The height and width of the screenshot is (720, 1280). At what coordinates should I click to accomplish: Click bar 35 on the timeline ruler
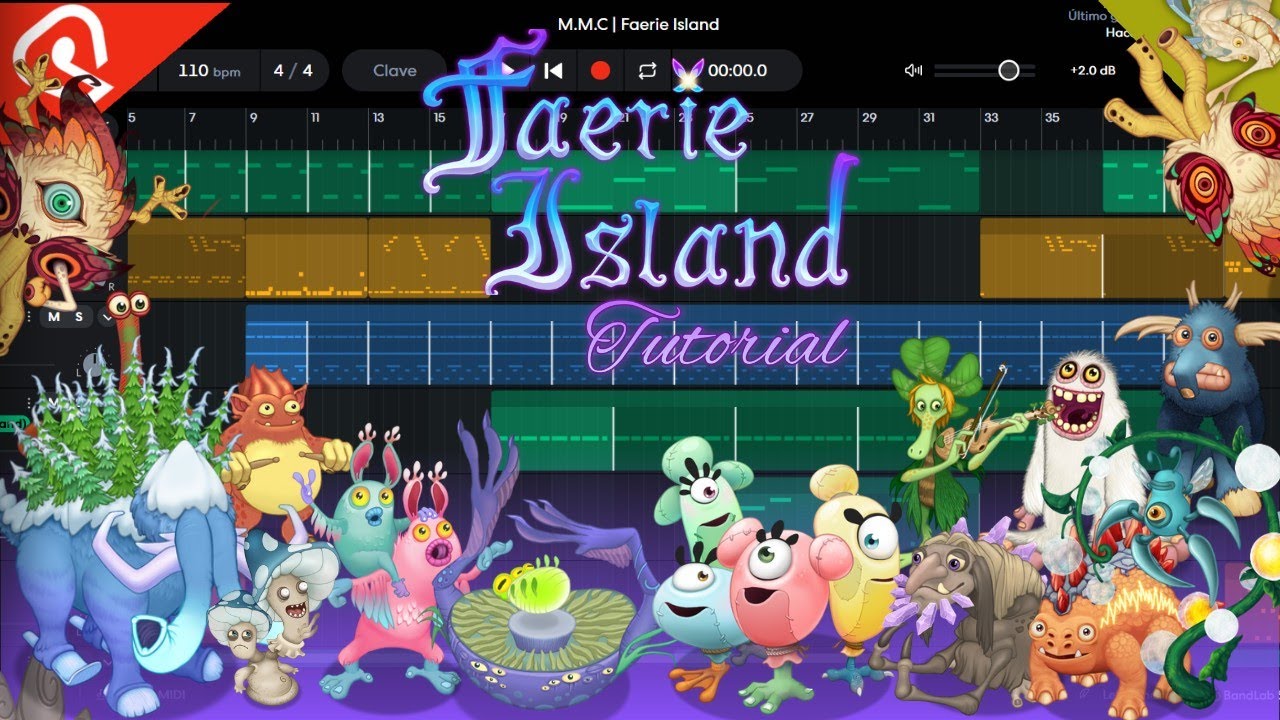coord(1052,118)
